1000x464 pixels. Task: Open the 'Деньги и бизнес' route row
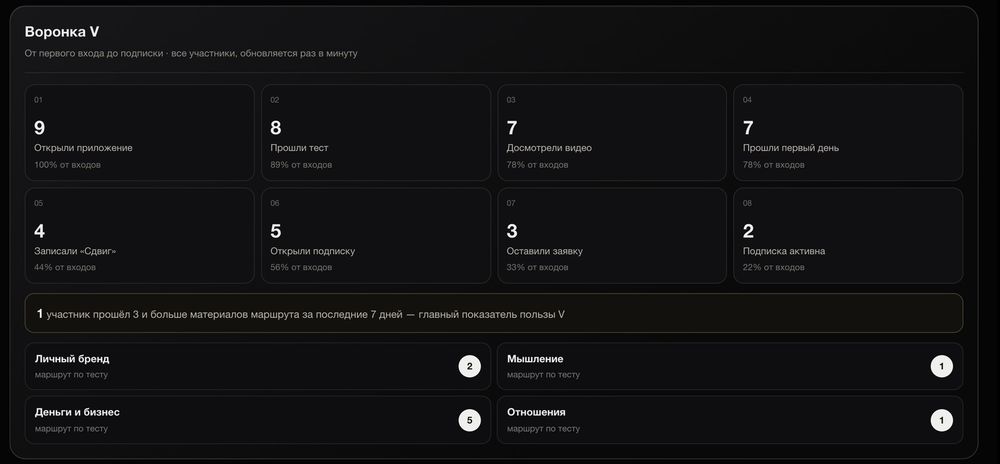tap(258, 420)
